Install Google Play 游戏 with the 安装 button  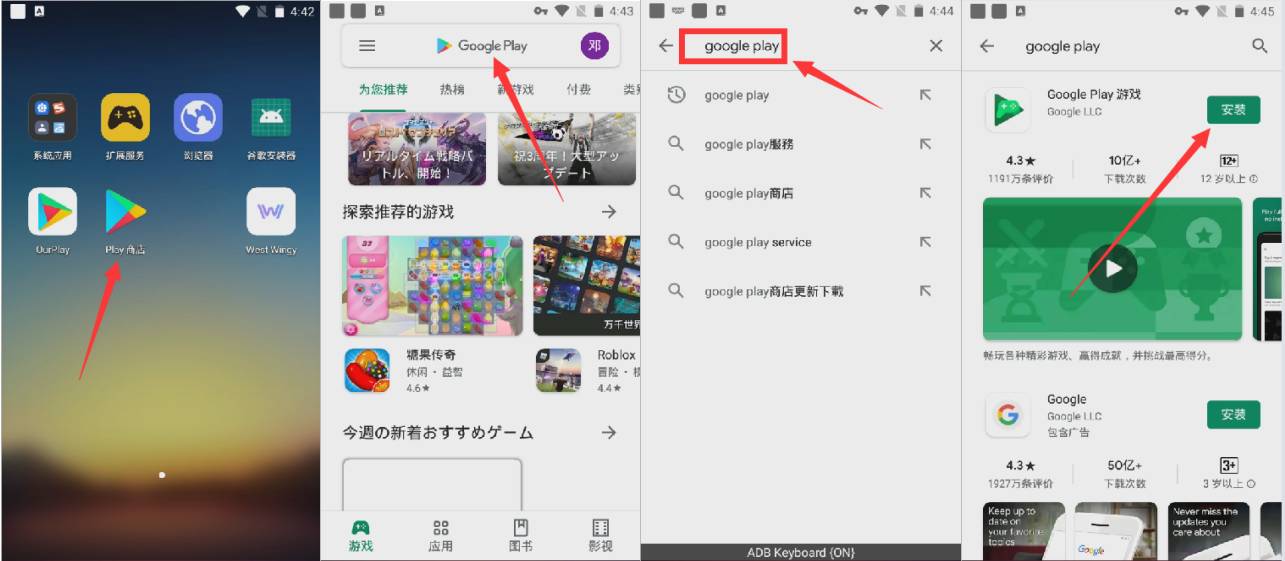pyautogui.click(x=1233, y=110)
